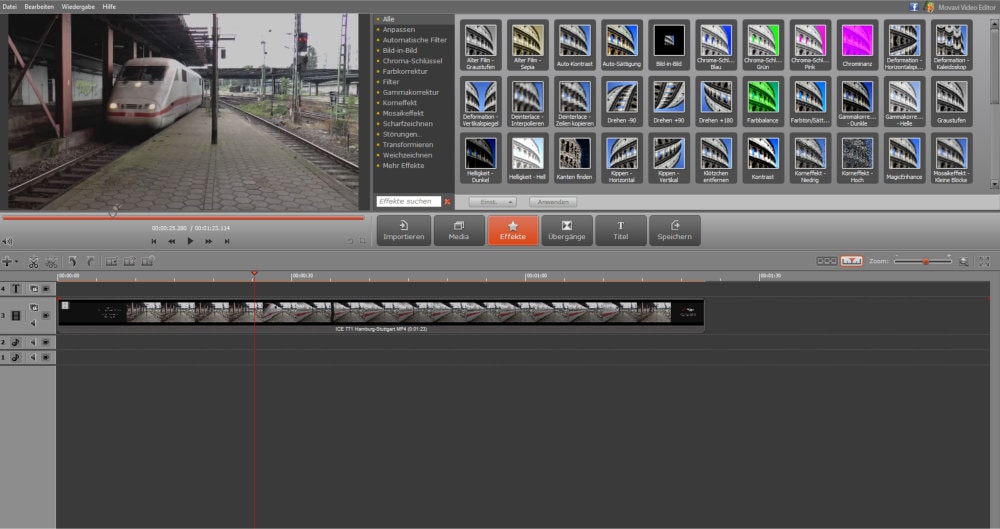
Task: Select the Farbbalance effect
Action: click(763, 101)
